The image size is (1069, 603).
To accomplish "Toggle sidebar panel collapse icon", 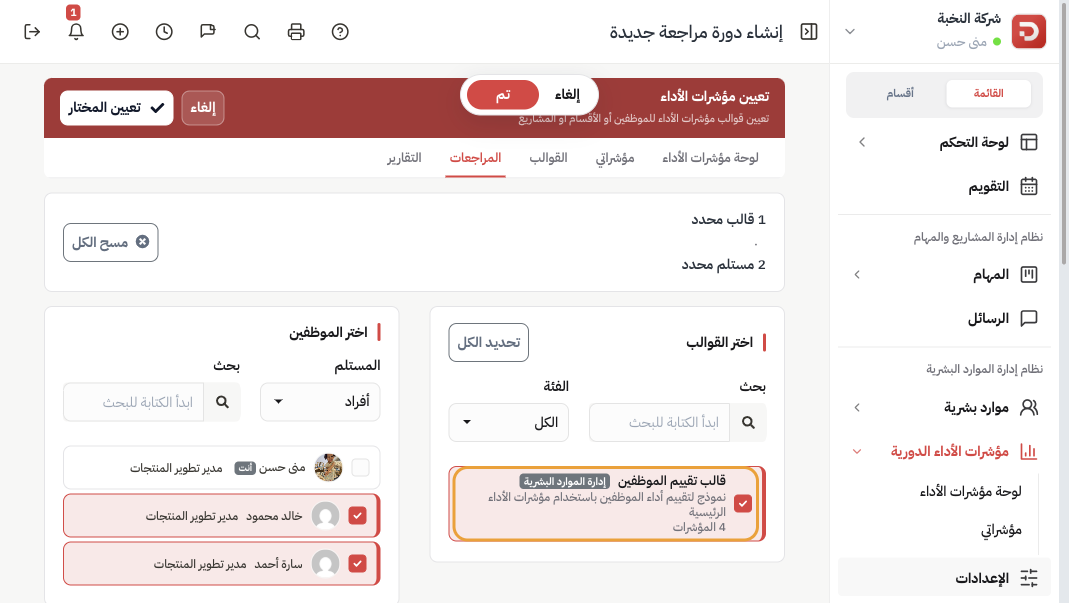I will (x=809, y=32).
